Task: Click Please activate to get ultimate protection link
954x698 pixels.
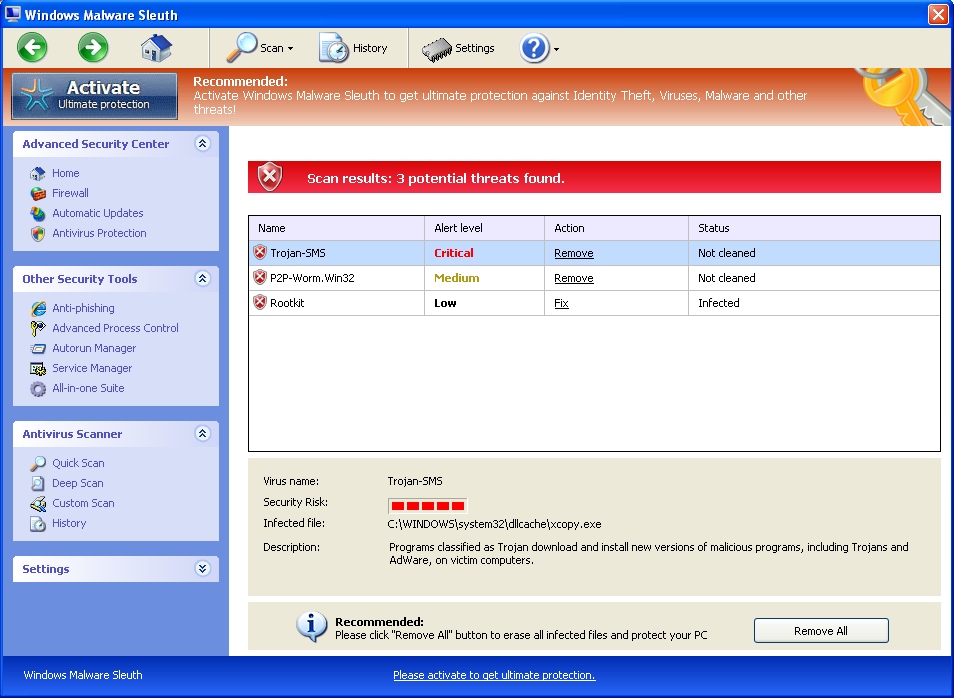Action: point(494,675)
